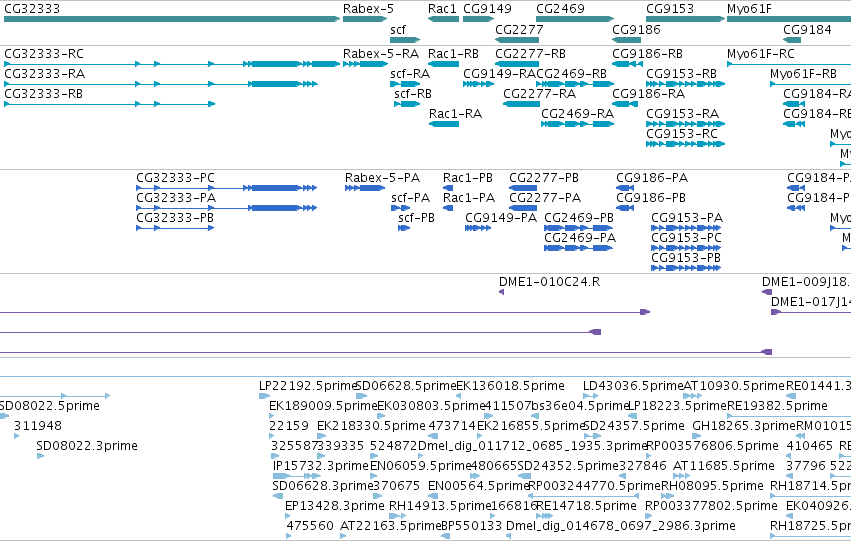Image resolution: width=851 pixels, height=541 pixels.
Task: Select the SD24352.5prime EST
Action: coord(524,476)
